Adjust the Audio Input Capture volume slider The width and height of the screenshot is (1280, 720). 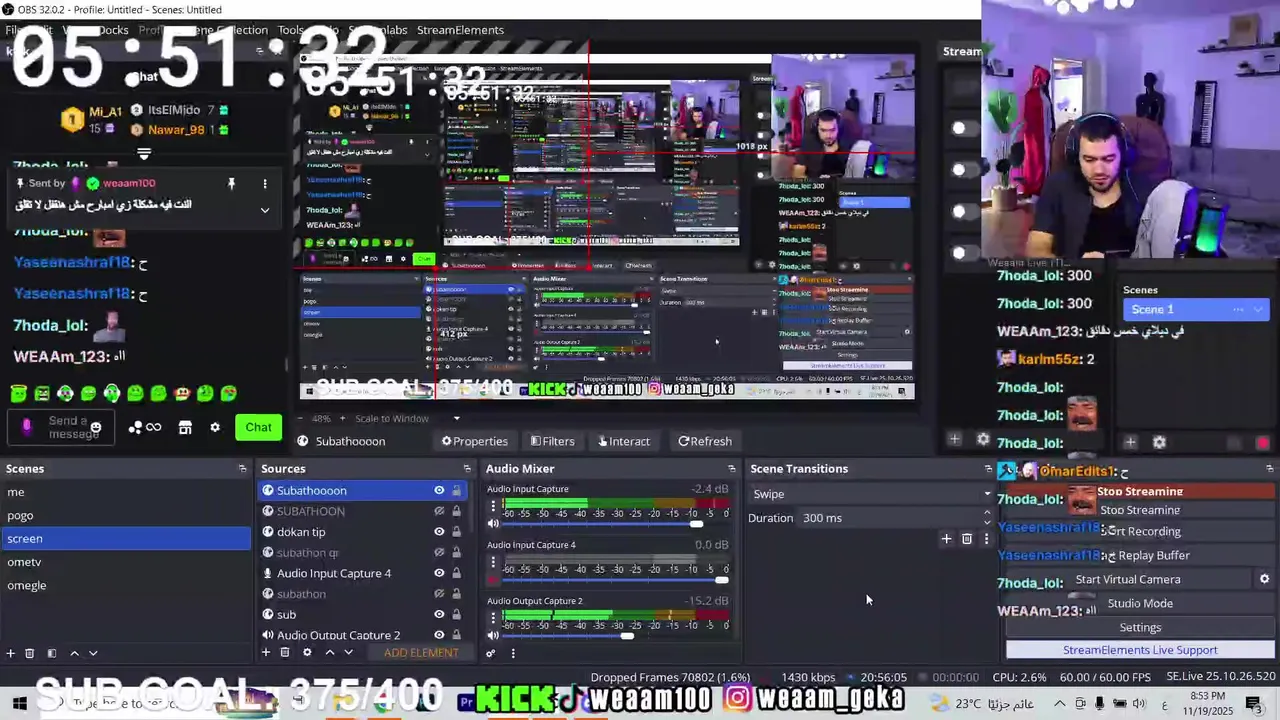tap(696, 524)
